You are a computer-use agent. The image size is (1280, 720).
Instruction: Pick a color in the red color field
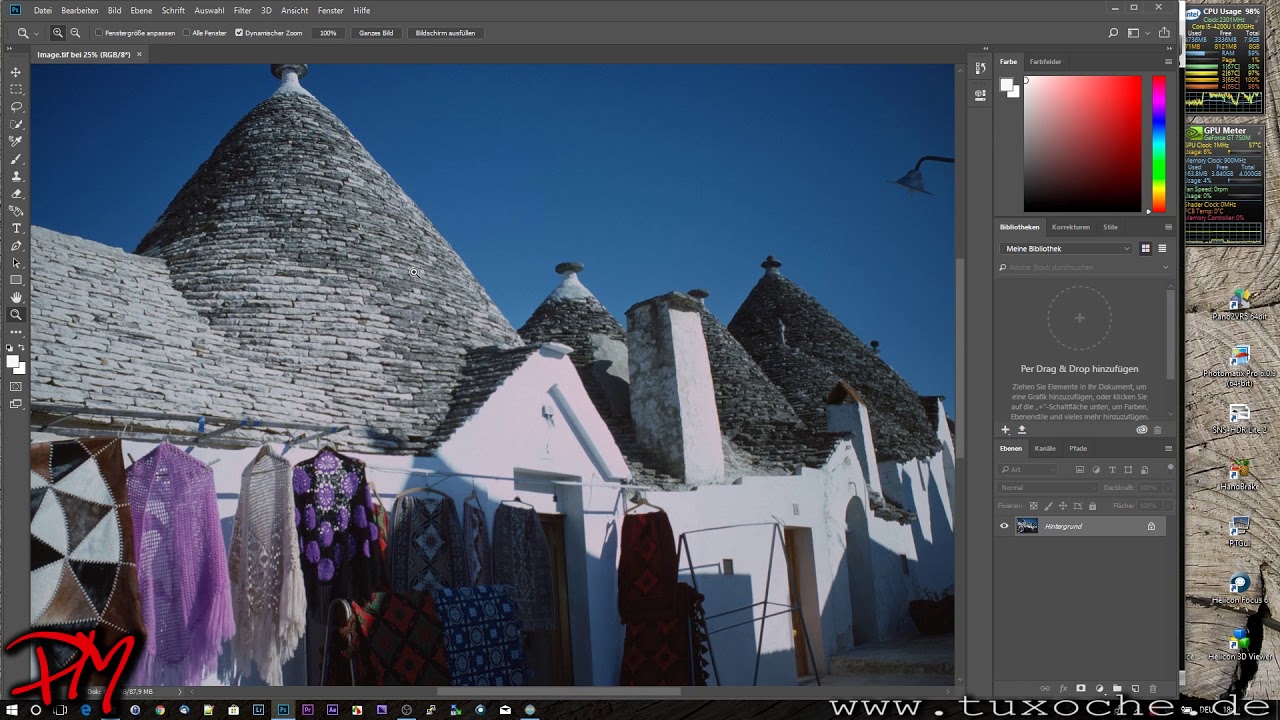1082,144
